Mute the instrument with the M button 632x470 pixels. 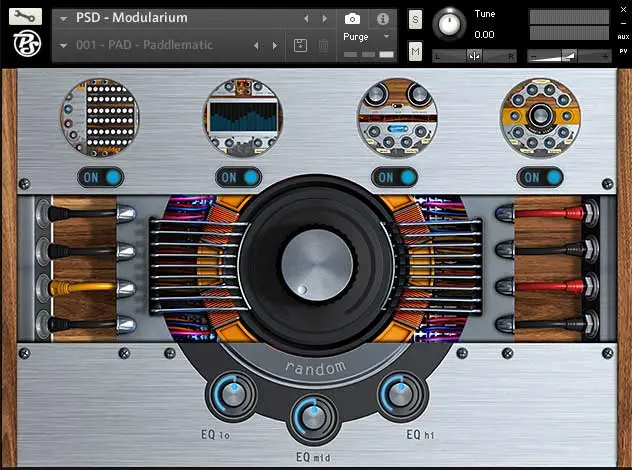(415, 51)
